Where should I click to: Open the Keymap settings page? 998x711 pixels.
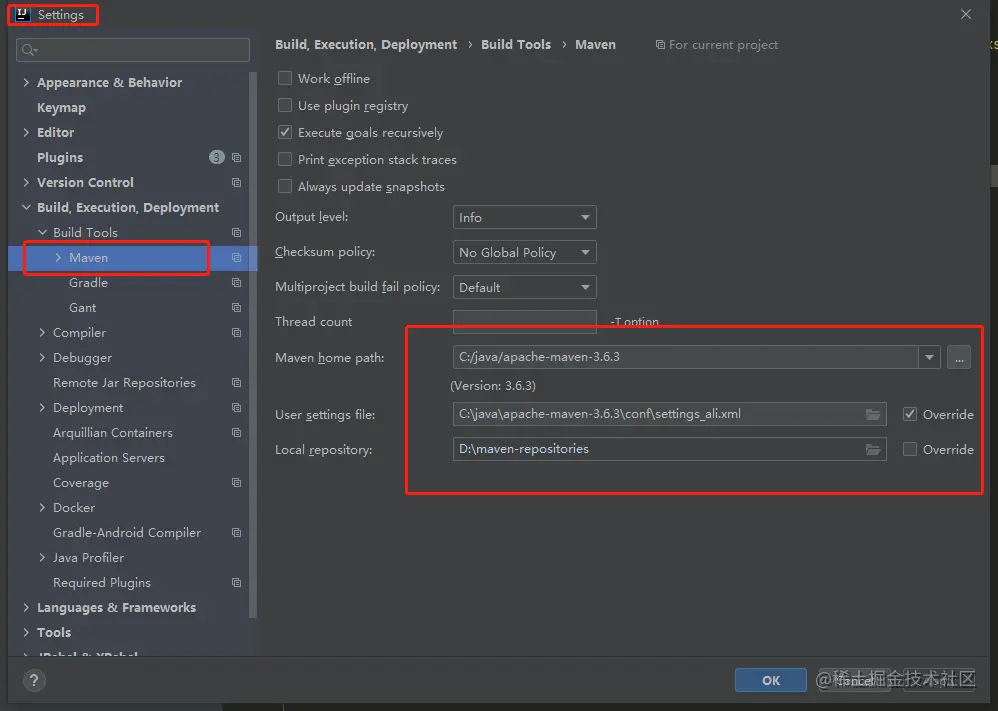coord(61,108)
